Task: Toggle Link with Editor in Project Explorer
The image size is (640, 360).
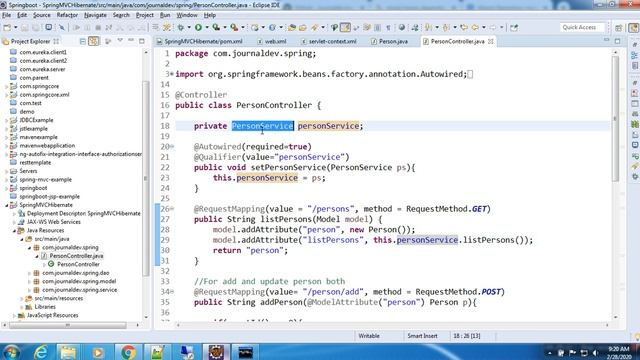Action: pos(93,41)
